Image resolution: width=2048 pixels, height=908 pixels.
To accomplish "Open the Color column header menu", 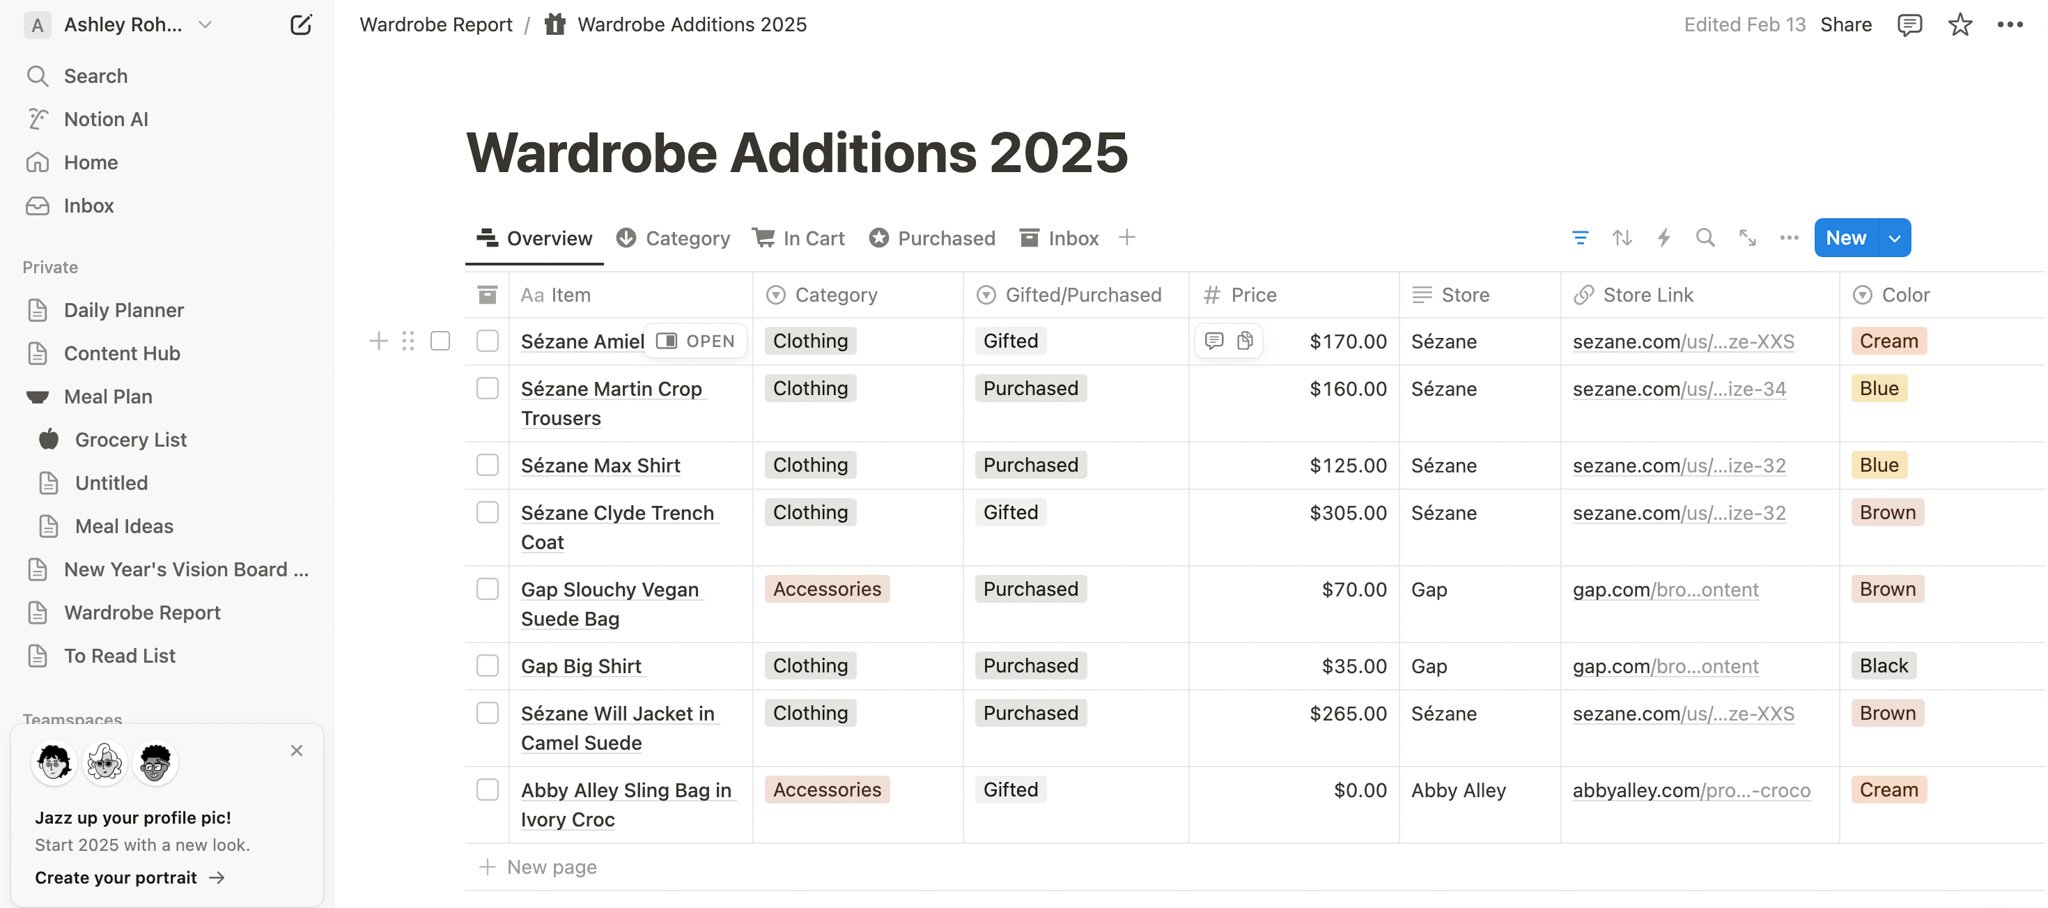I will click(1942, 295).
